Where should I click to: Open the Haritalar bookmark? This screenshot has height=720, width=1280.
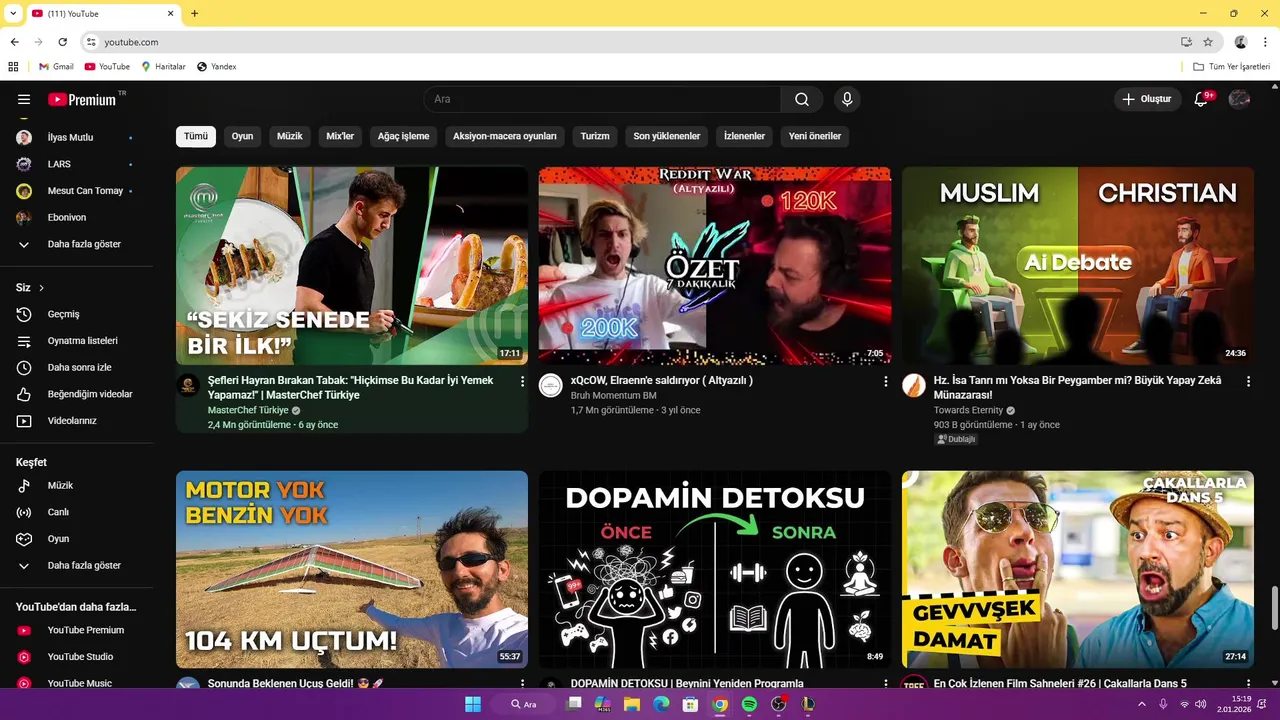pos(163,66)
